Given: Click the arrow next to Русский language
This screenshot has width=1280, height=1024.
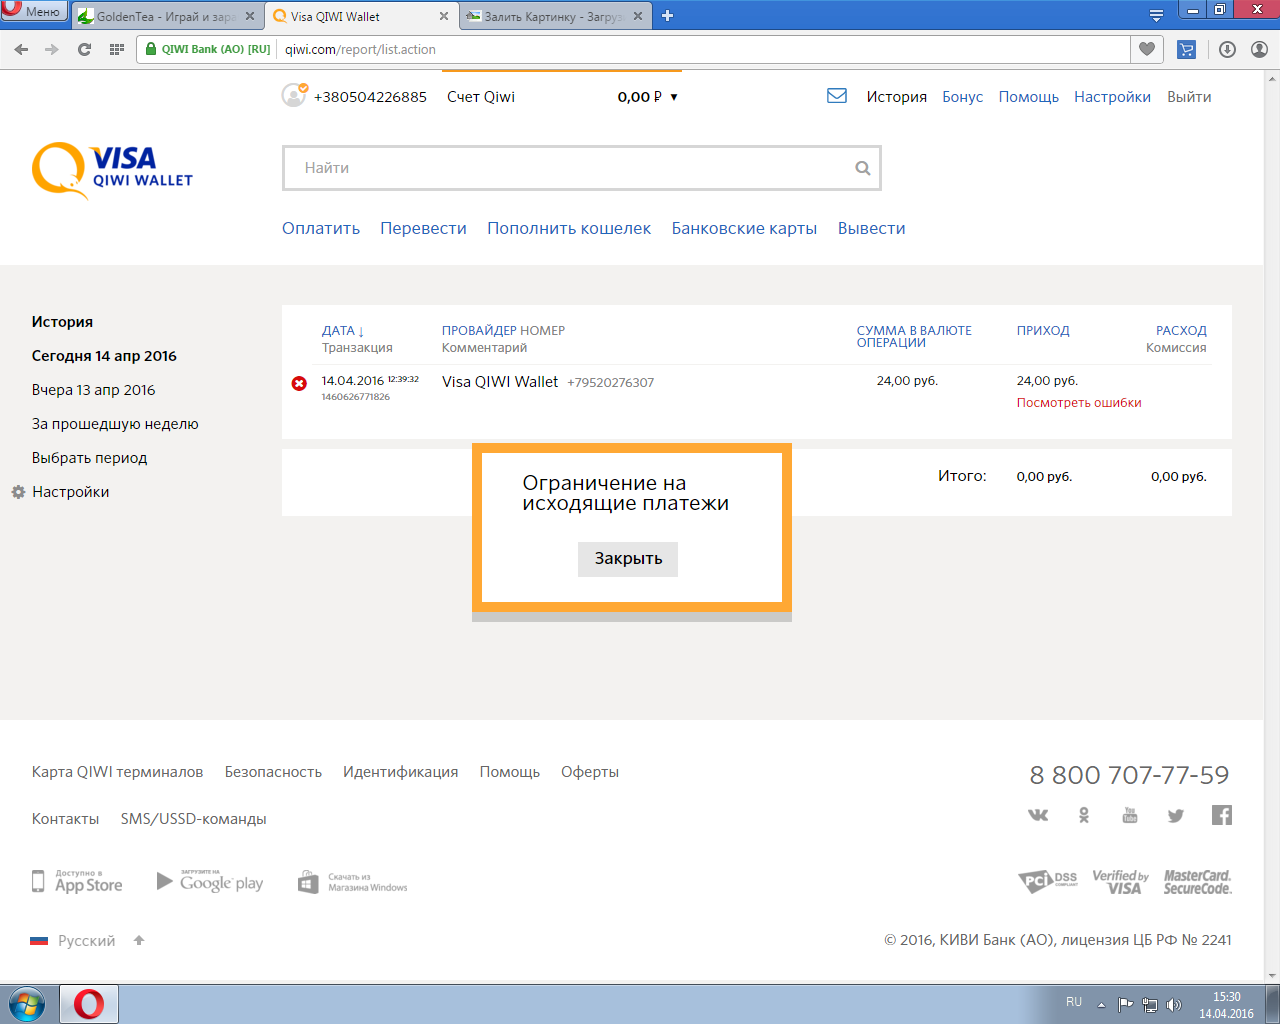Looking at the screenshot, I should pyautogui.click(x=139, y=940).
